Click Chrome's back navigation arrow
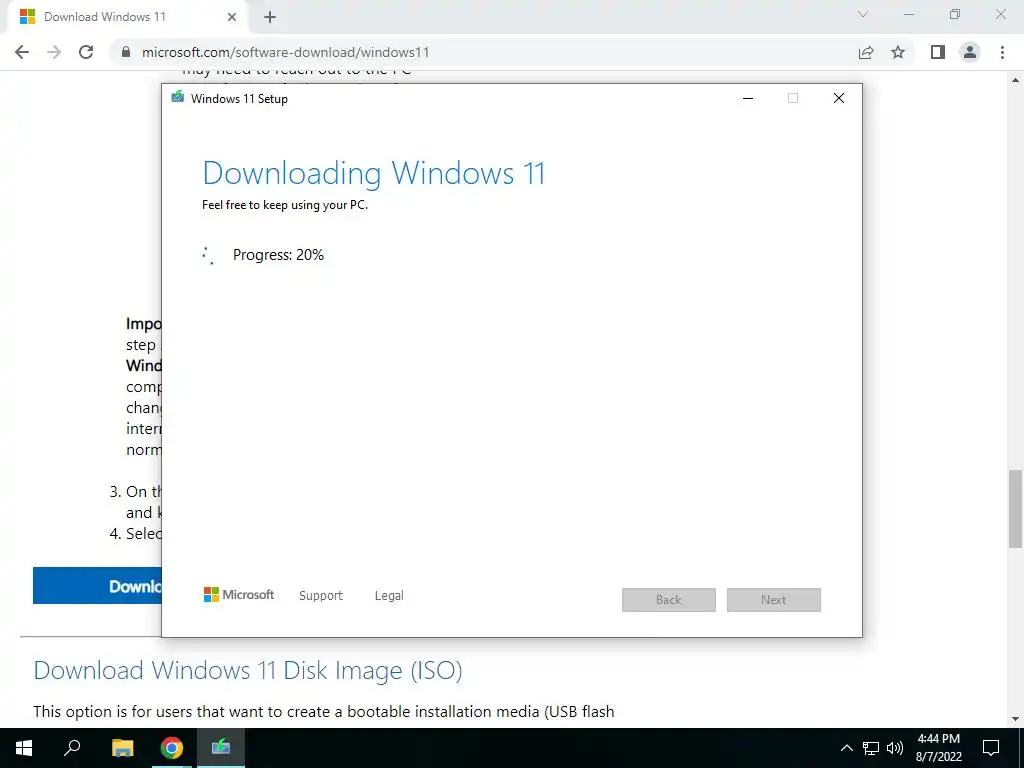 point(22,52)
